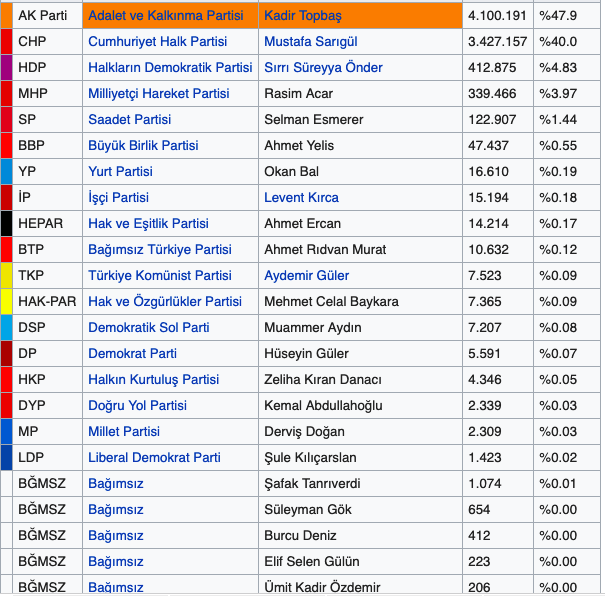
Task: Open the Levent Kırca candidate link
Action: point(301,198)
